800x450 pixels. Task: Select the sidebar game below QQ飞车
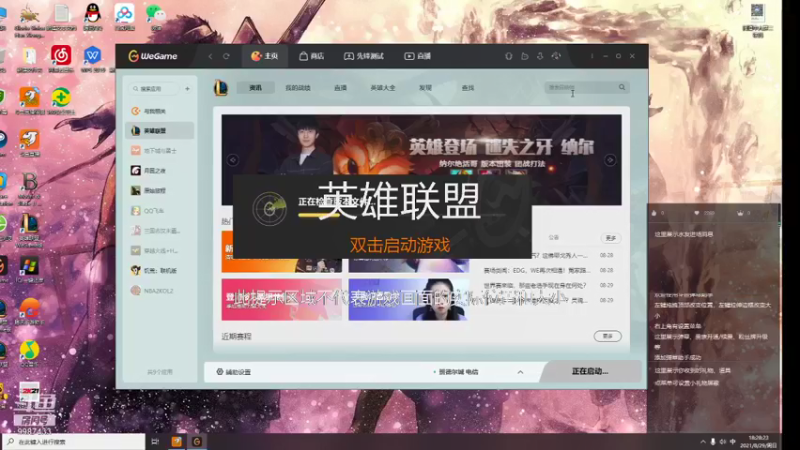[159, 231]
